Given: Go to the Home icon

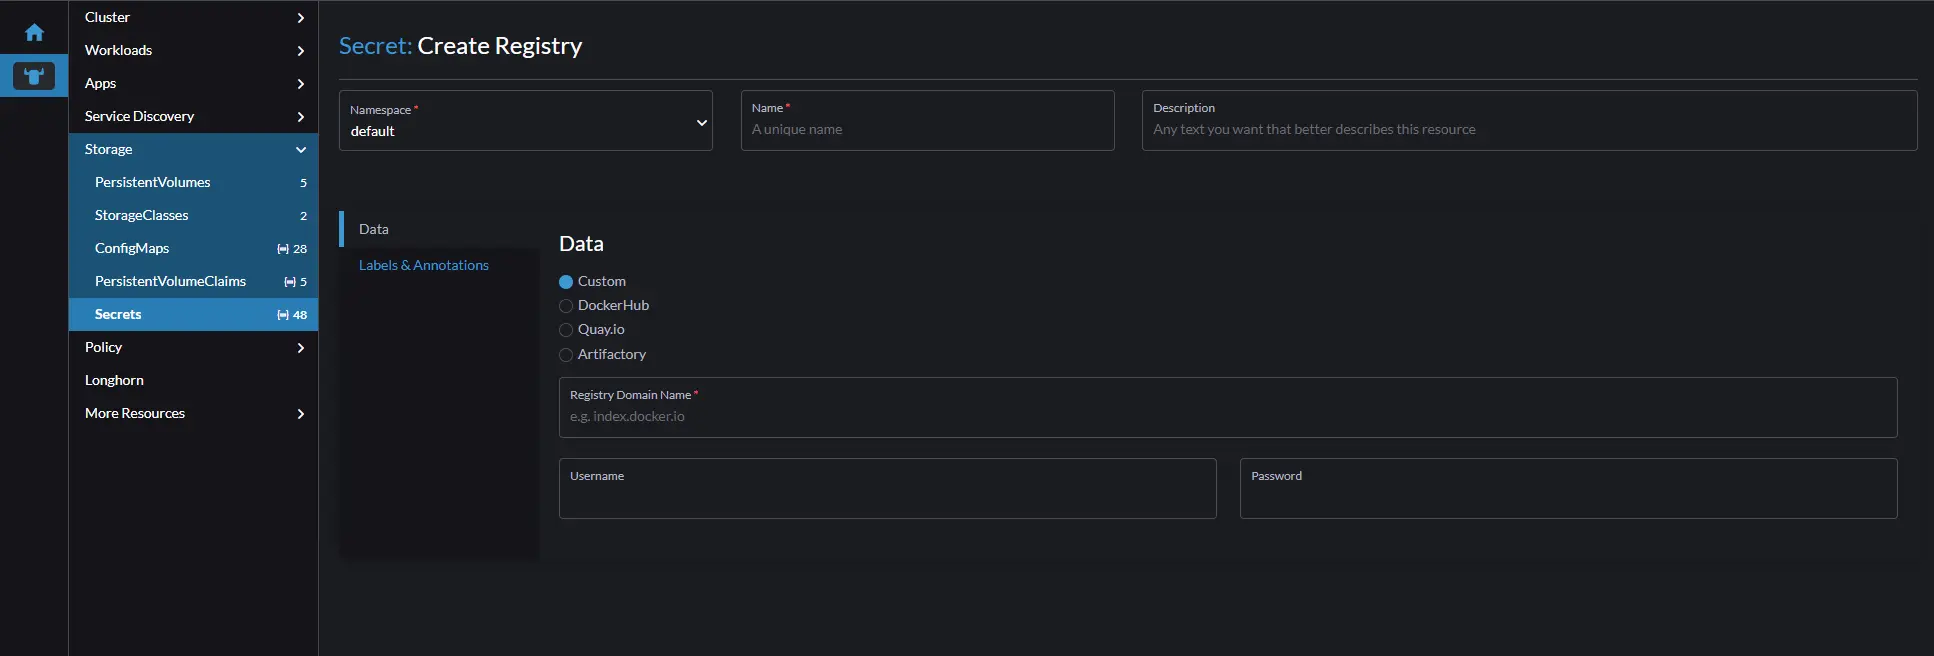Looking at the screenshot, I should coord(34,33).
